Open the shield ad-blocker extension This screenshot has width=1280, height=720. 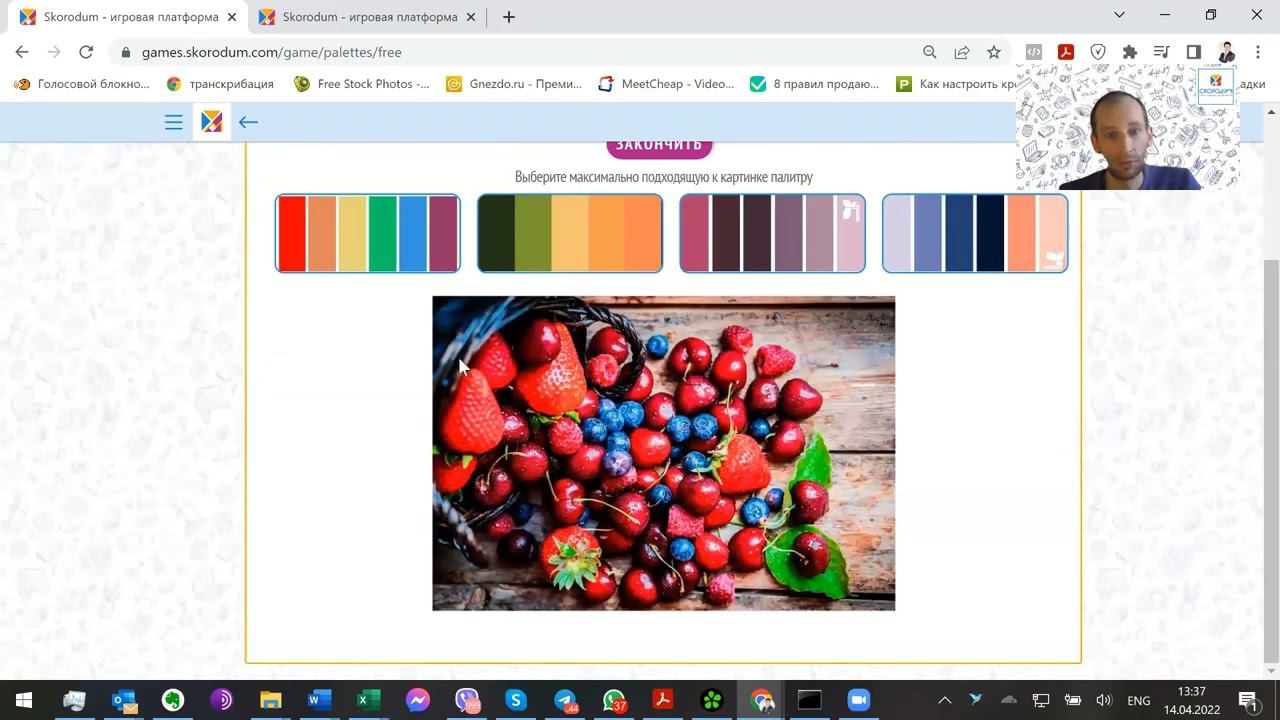[x=1098, y=52]
